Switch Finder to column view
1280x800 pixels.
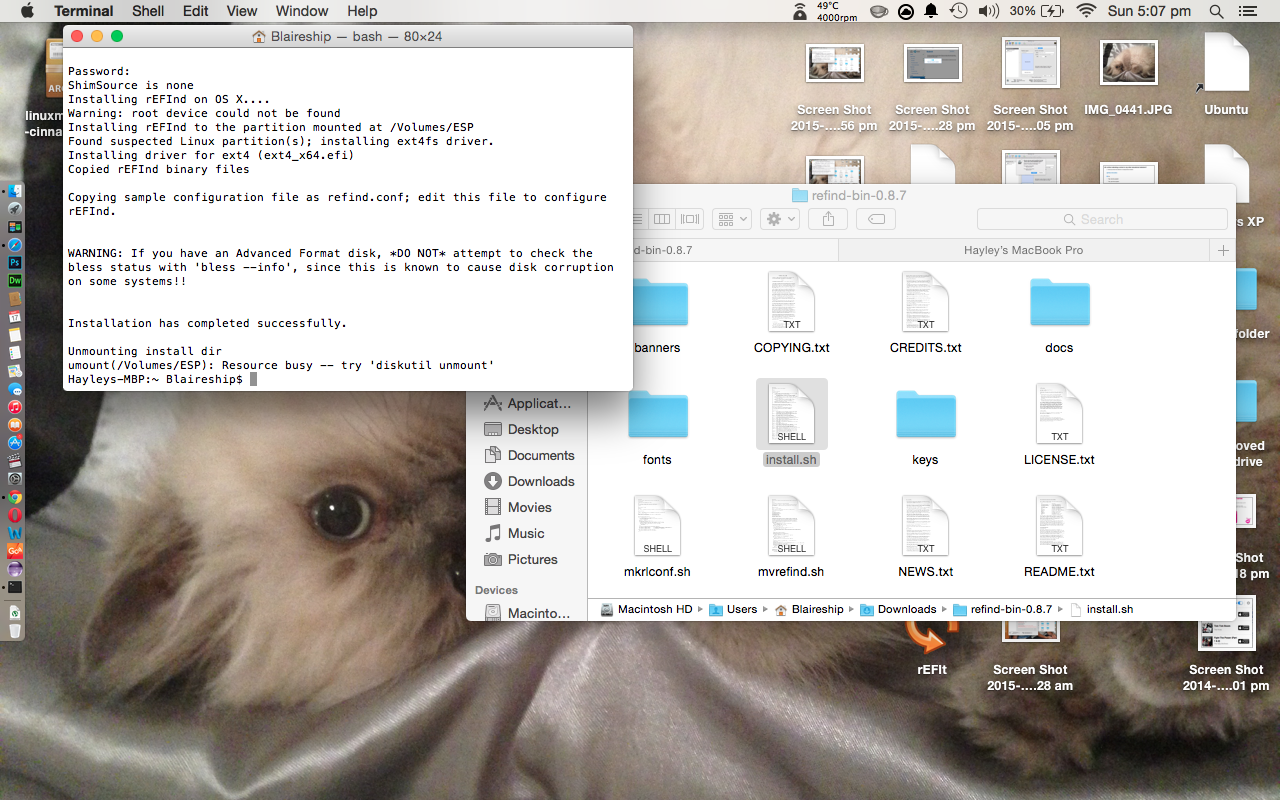662,219
